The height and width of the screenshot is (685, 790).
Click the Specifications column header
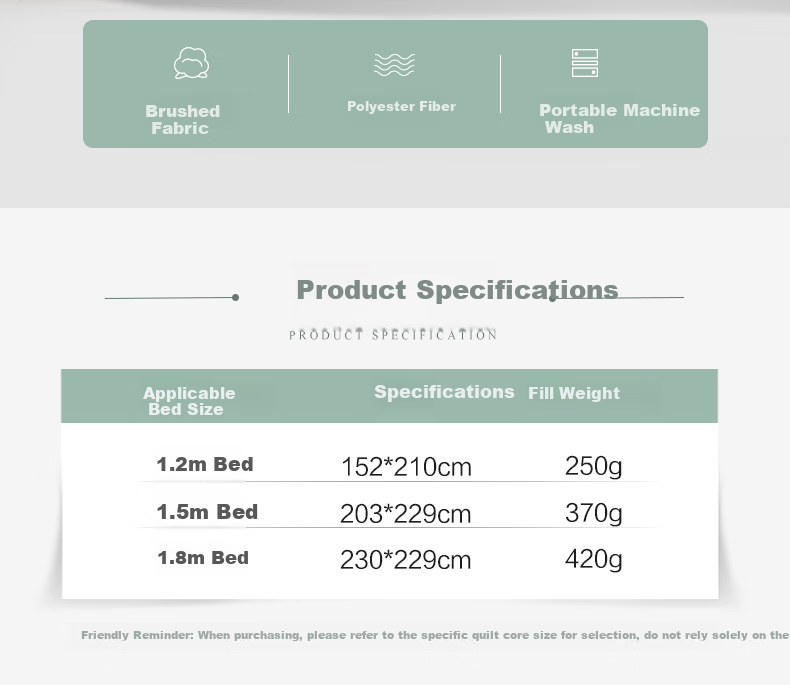pyautogui.click(x=444, y=391)
